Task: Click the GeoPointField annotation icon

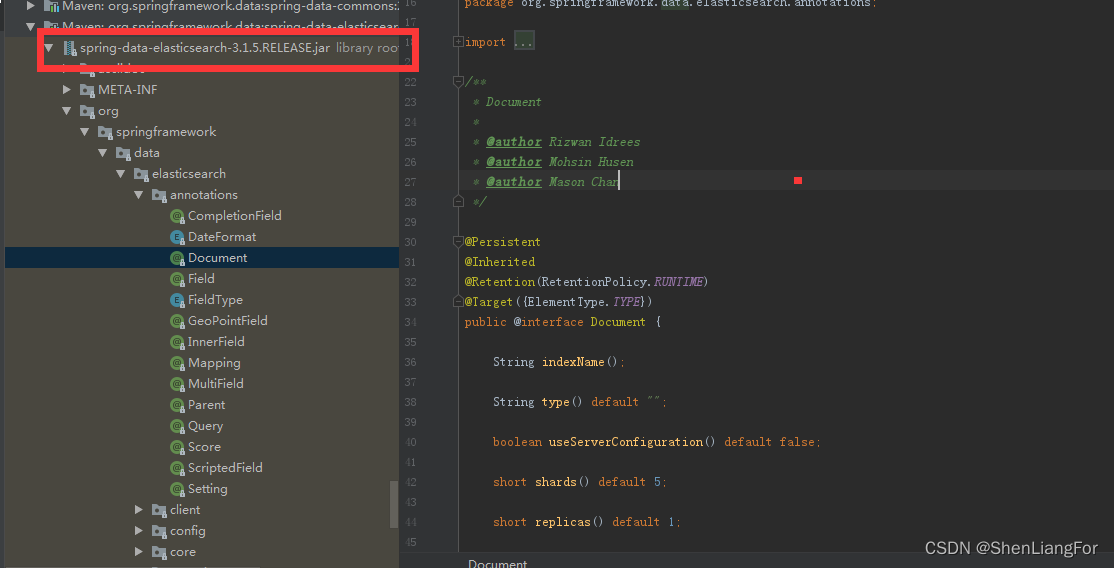Action: click(x=177, y=321)
